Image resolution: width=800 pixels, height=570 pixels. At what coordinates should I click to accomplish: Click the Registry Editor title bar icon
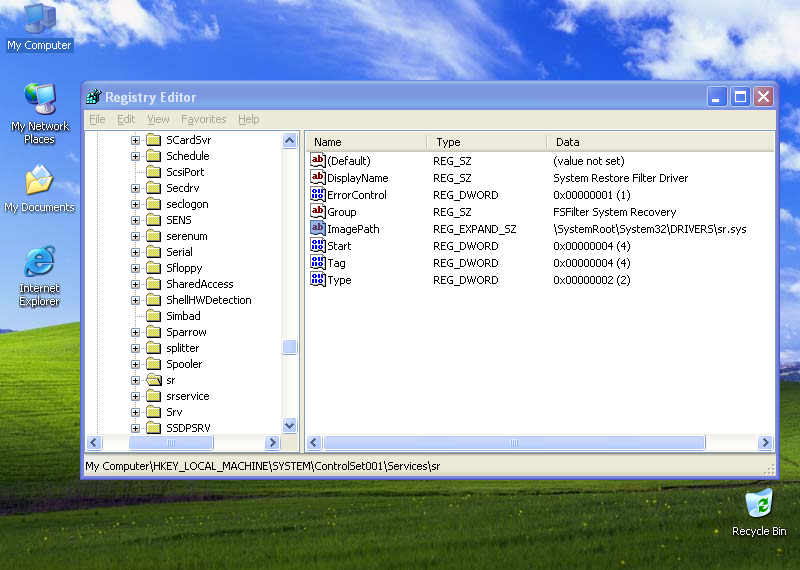94,96
